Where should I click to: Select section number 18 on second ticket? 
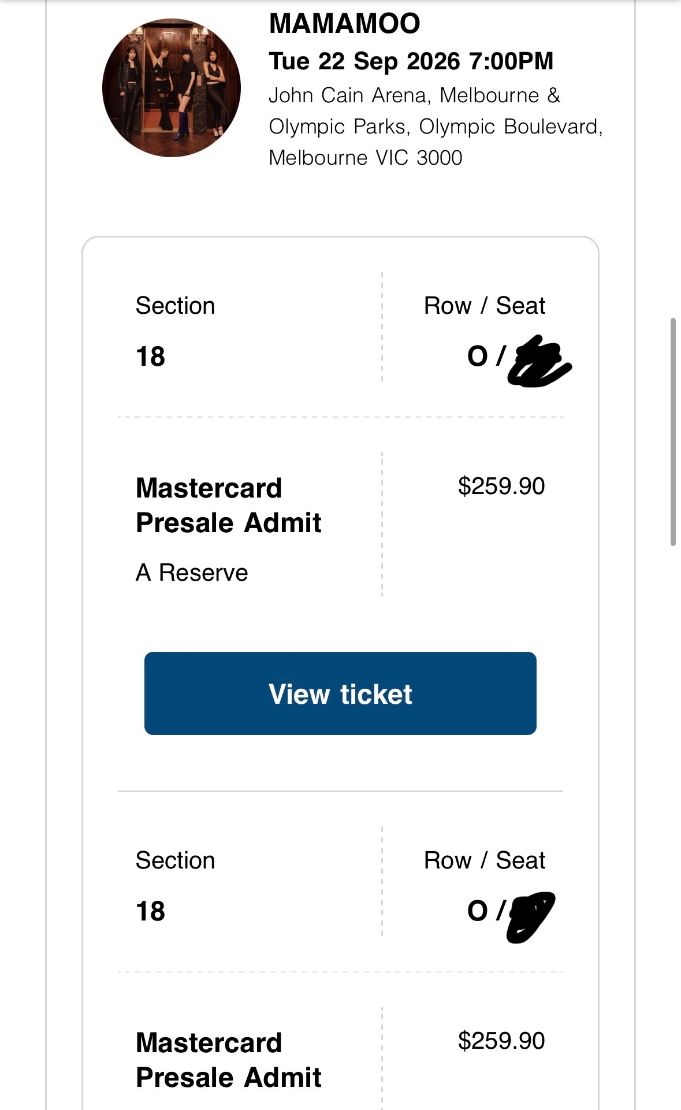tap(150, 911)
